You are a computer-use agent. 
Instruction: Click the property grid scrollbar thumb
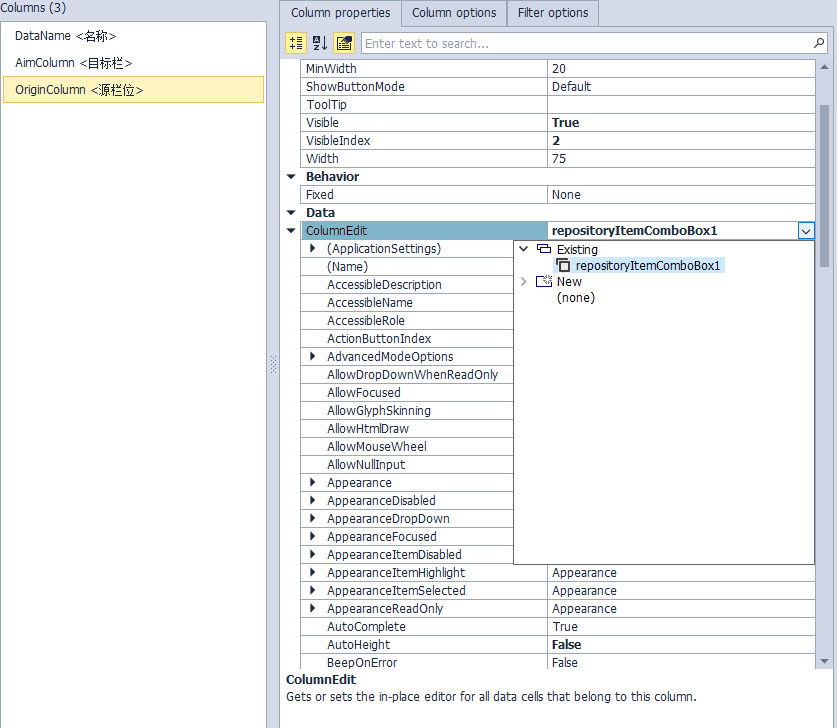pyautogui.click(x=824, y=186)
